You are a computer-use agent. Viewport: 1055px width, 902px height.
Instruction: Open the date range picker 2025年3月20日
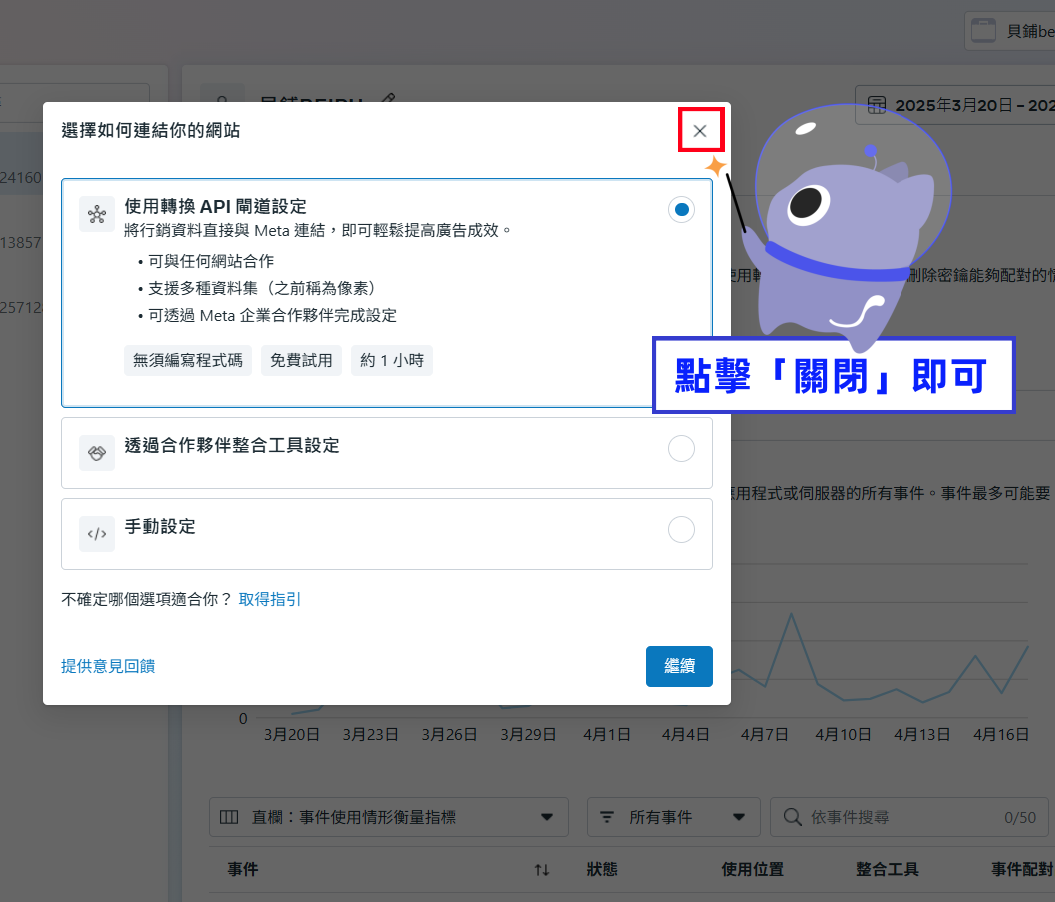point(955,105)
